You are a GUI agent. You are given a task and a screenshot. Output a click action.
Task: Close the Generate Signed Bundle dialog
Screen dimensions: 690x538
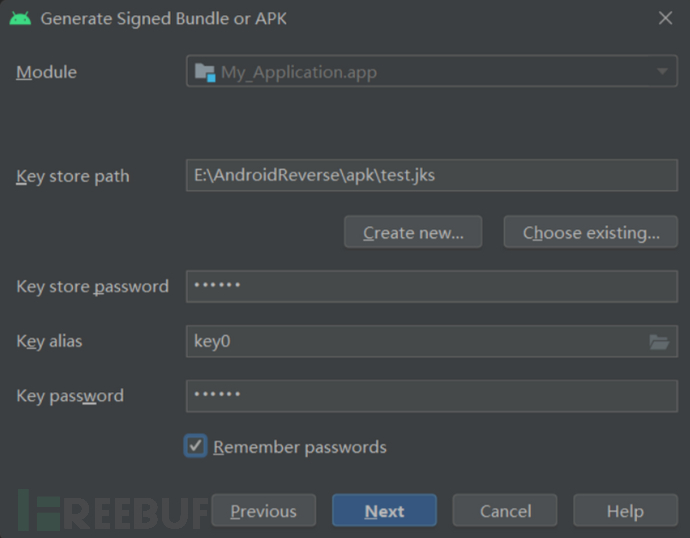click(x=665, y=18)
